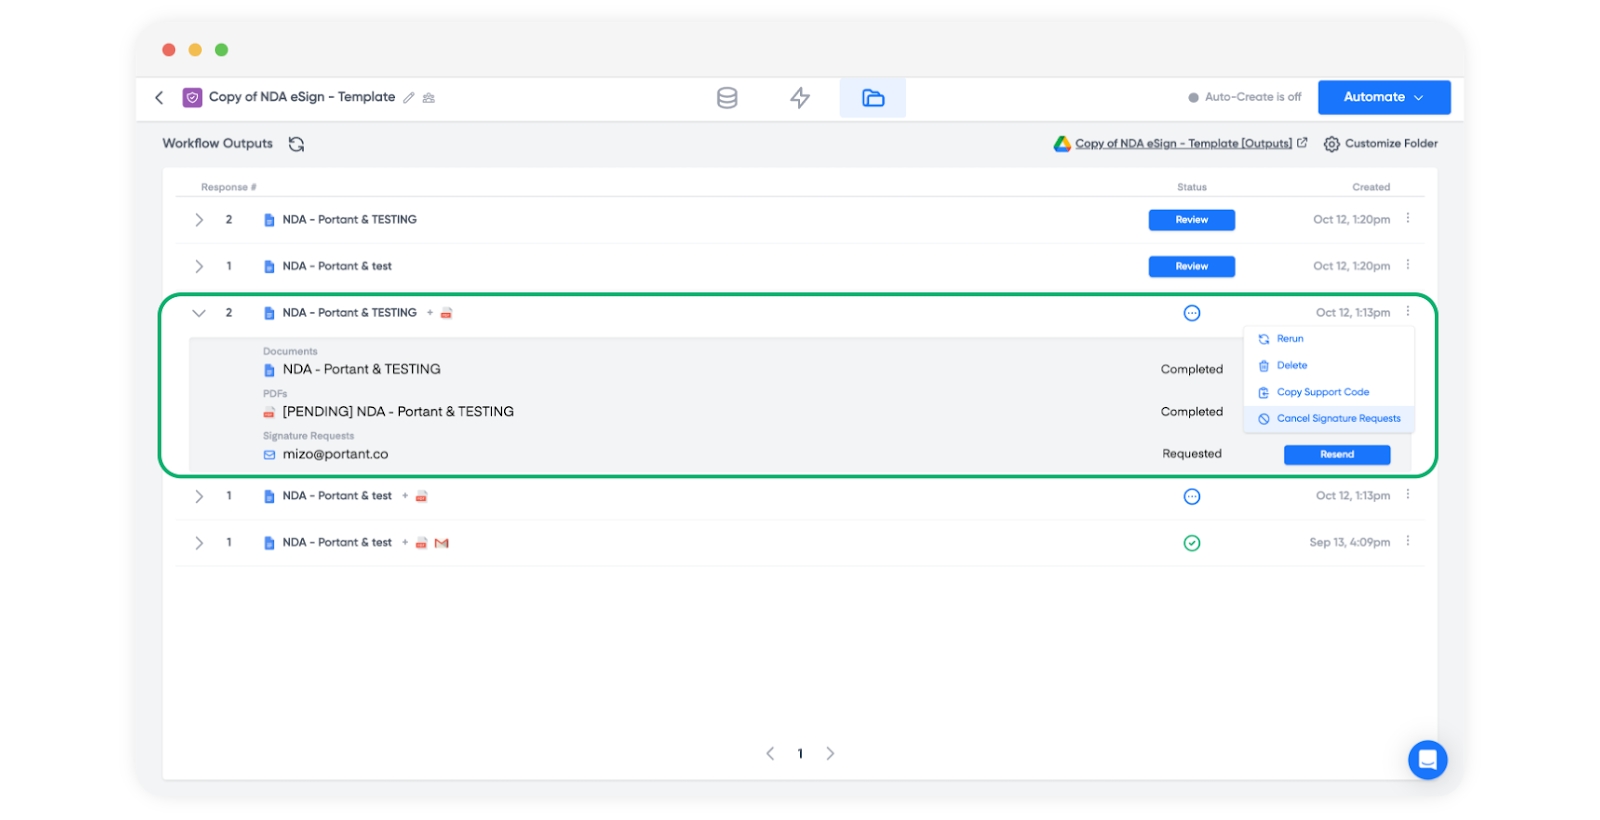Image resolution: width=1600 pixels, height=820 pixels.
Task: Click Review button for NDA - Portant & test
Action: click(1191, 266)
